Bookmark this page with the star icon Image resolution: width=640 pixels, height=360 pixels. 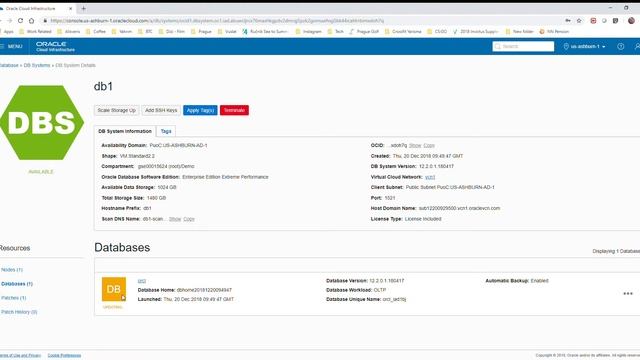579,20
